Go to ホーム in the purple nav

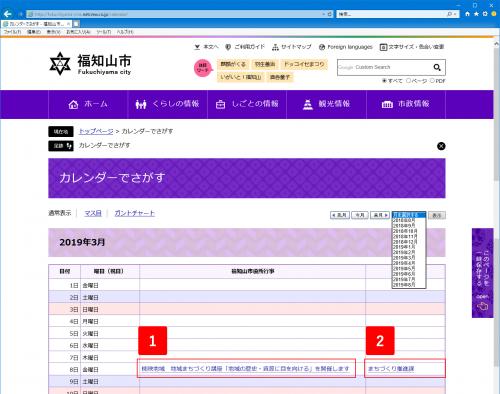(x=88, y=104)
